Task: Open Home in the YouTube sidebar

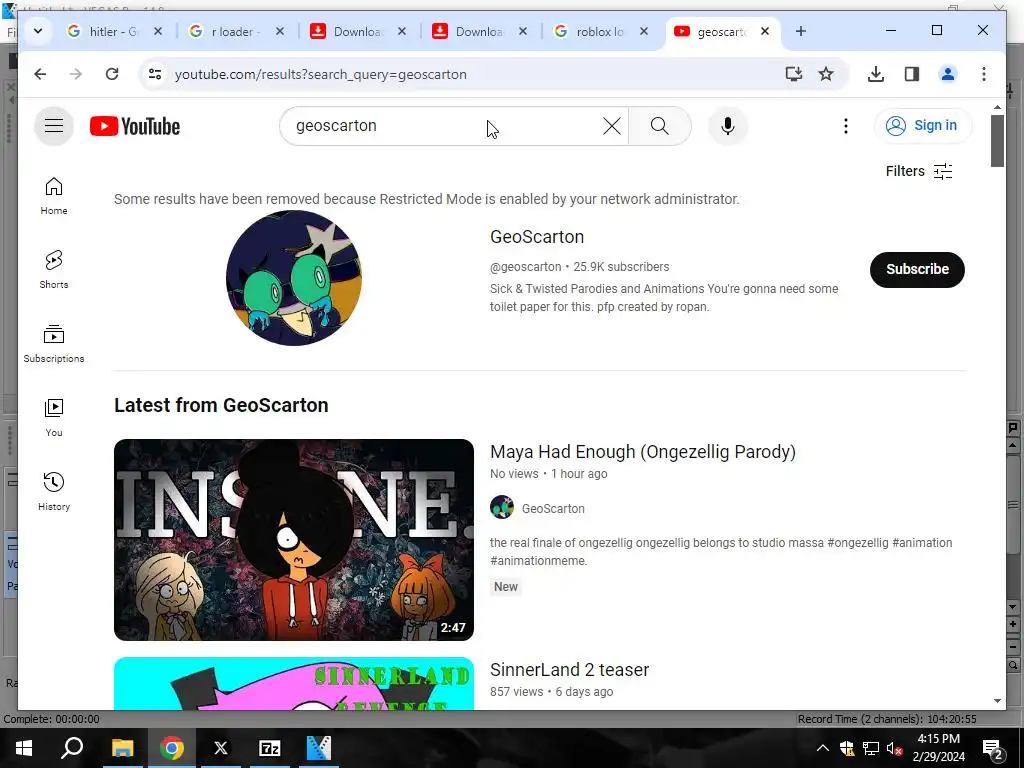Action: click(x=54, y=195)
